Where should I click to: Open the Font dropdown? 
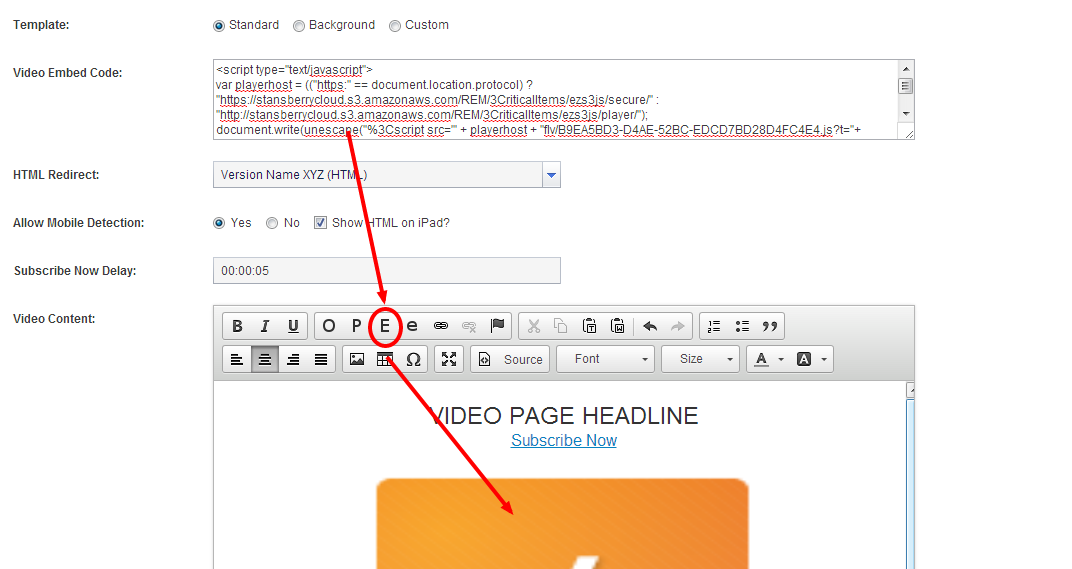606,359
